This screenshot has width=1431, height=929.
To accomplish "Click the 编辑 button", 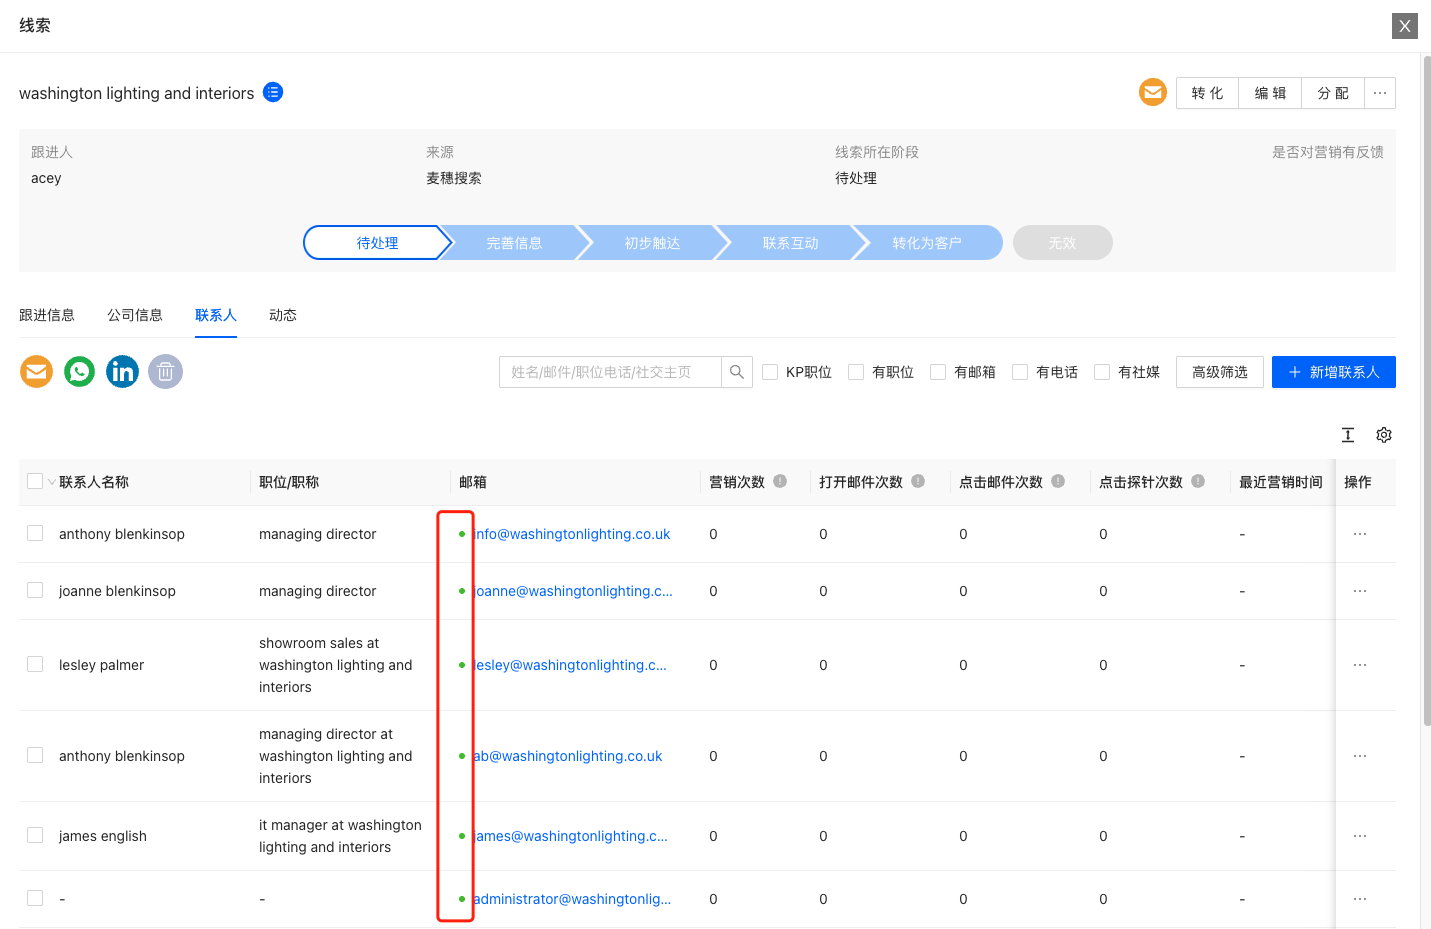I will coord(1270,93).
